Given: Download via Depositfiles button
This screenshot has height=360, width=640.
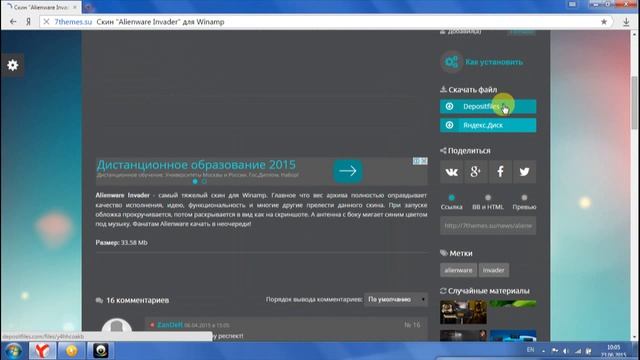Looking at the screenshot, I should tap(488, 107).
